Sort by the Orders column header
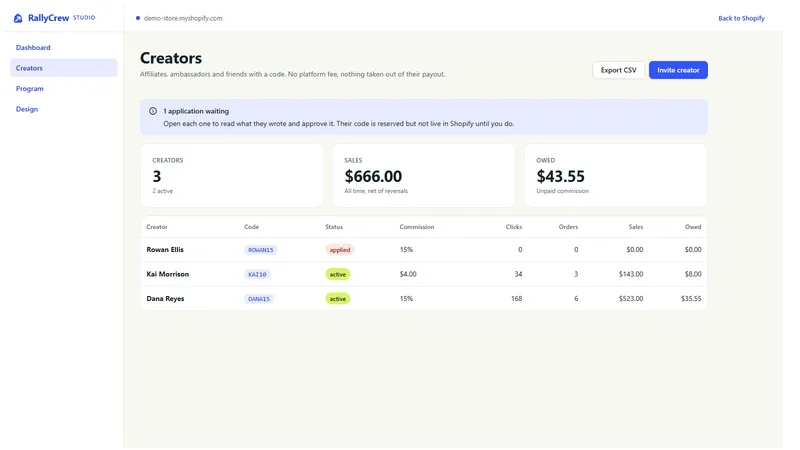 pyautogui.click(x=568, y=227)
